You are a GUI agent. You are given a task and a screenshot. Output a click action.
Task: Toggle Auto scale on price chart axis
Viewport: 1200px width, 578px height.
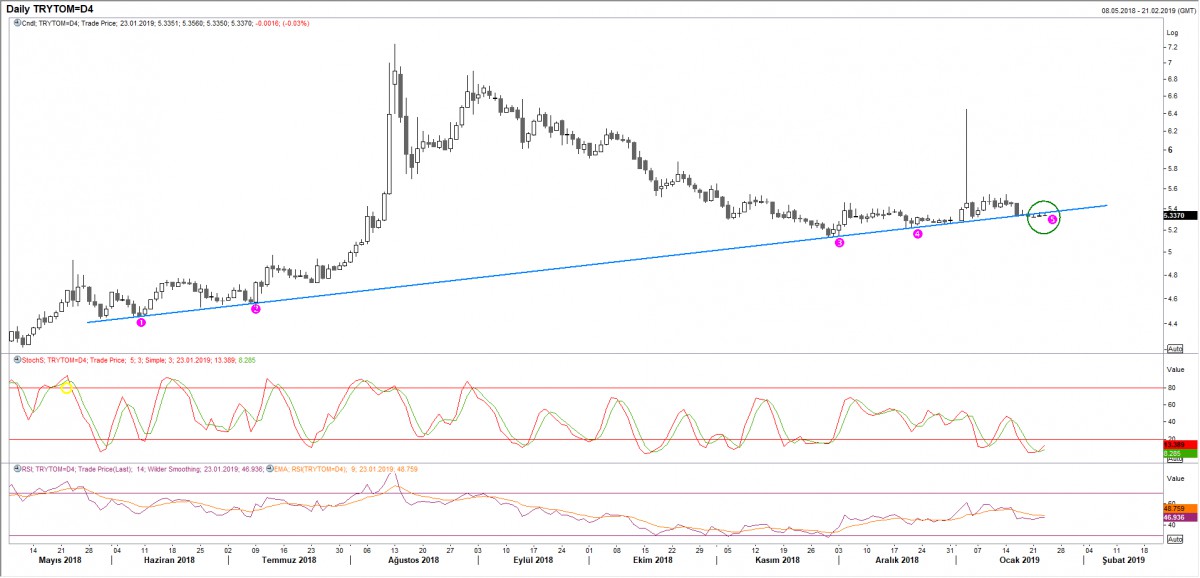(x=1175, y=347)
